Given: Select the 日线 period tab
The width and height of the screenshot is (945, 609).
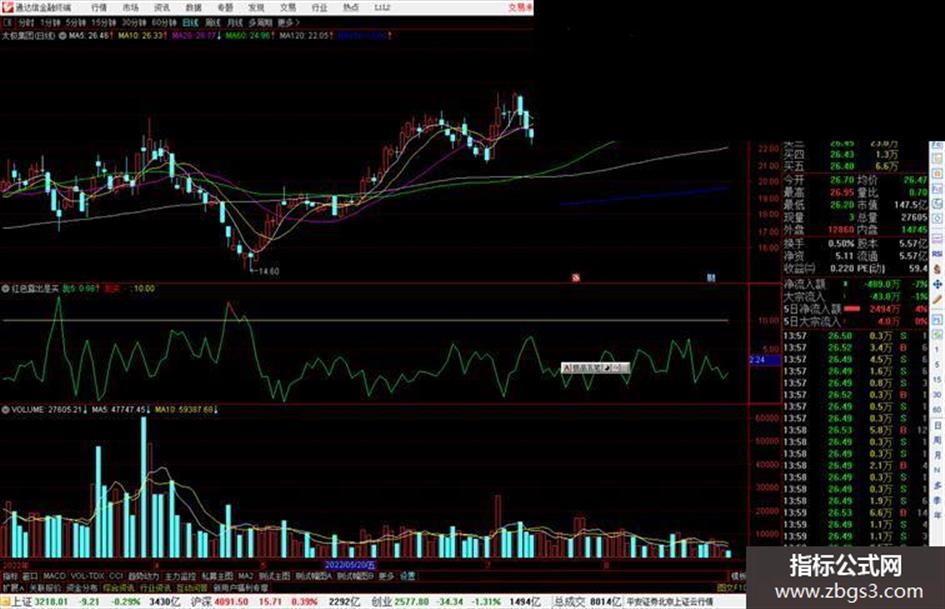Looking at the screenshot, I should pyautogui.click(x=190, y=22).
